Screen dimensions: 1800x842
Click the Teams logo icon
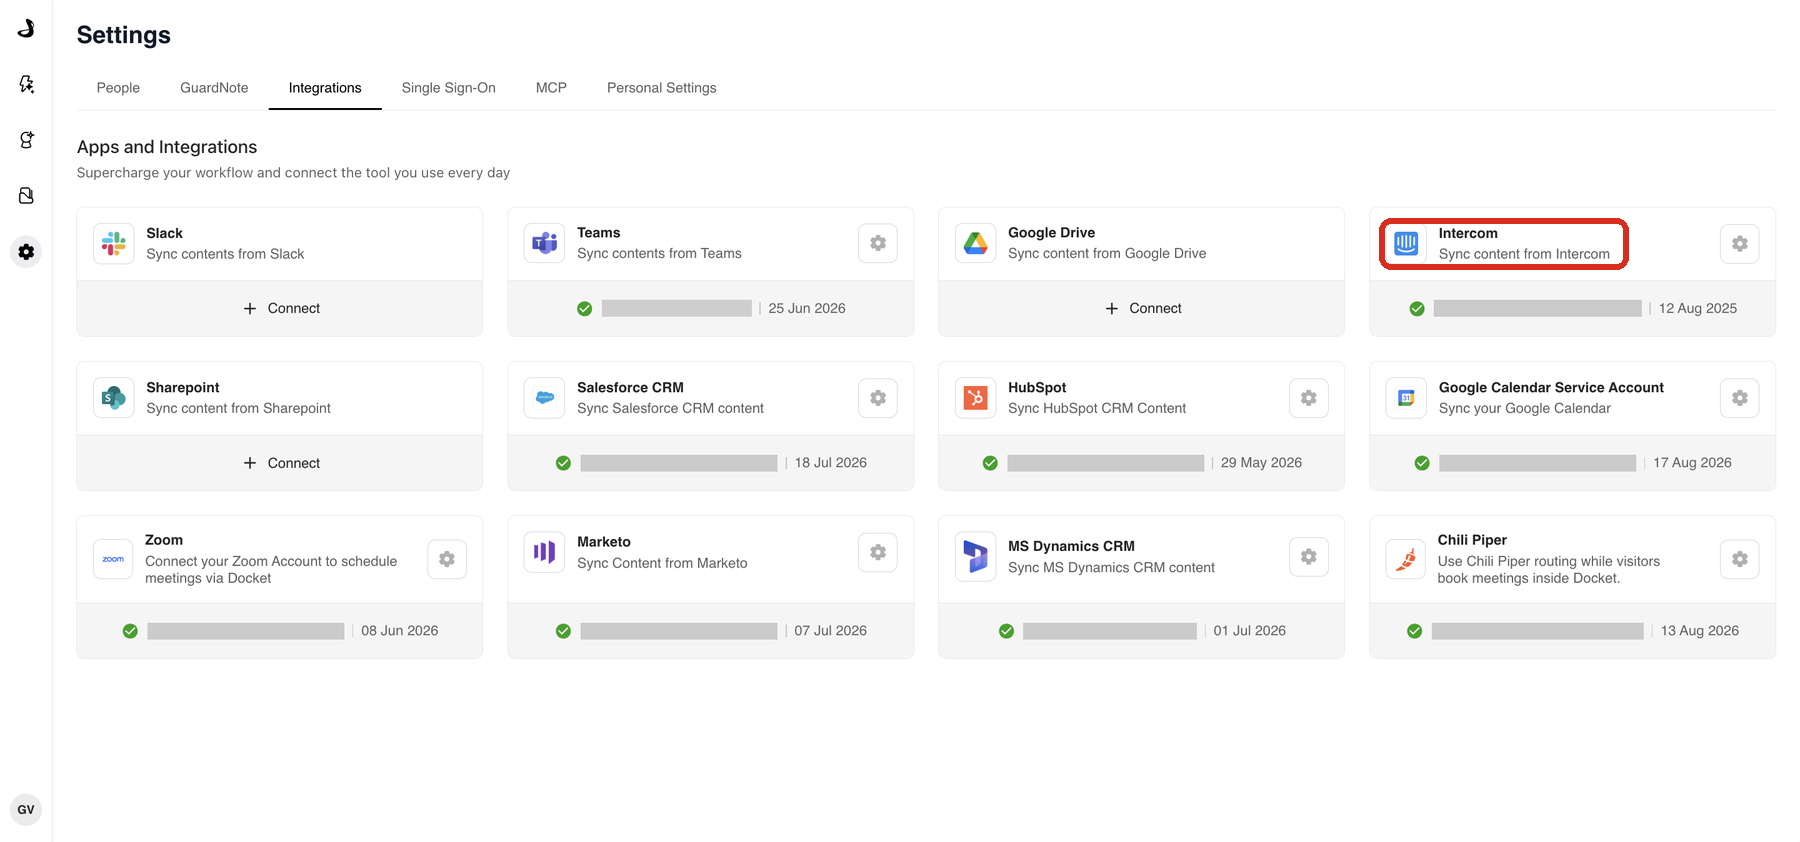(x=545, y=243)
